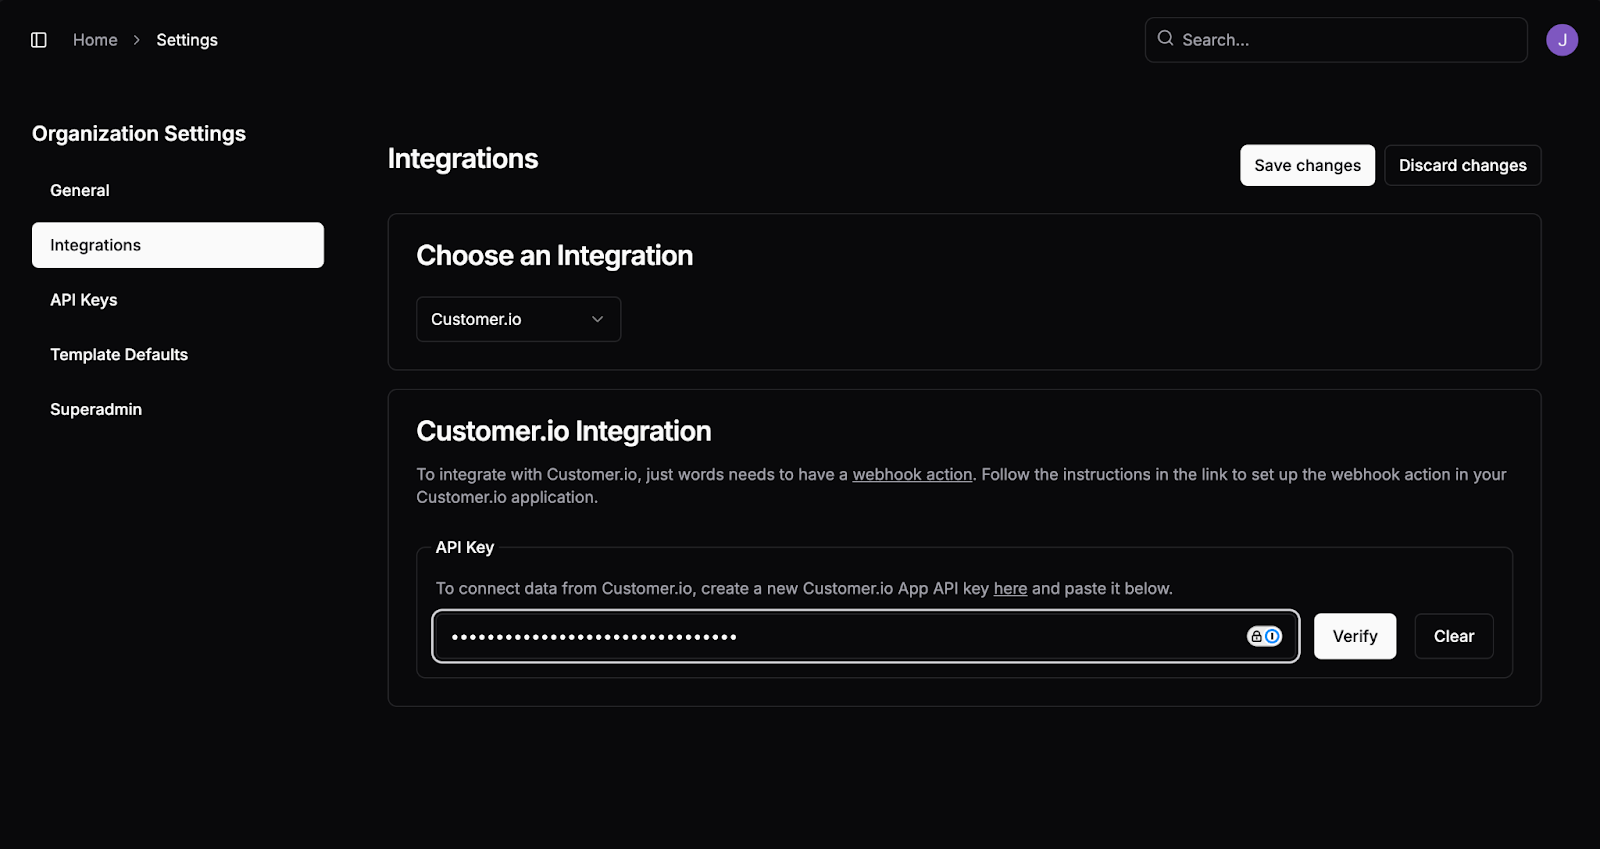Screen dimensions: 1600x849
Task: Open the General settings section
Action: 80,190
